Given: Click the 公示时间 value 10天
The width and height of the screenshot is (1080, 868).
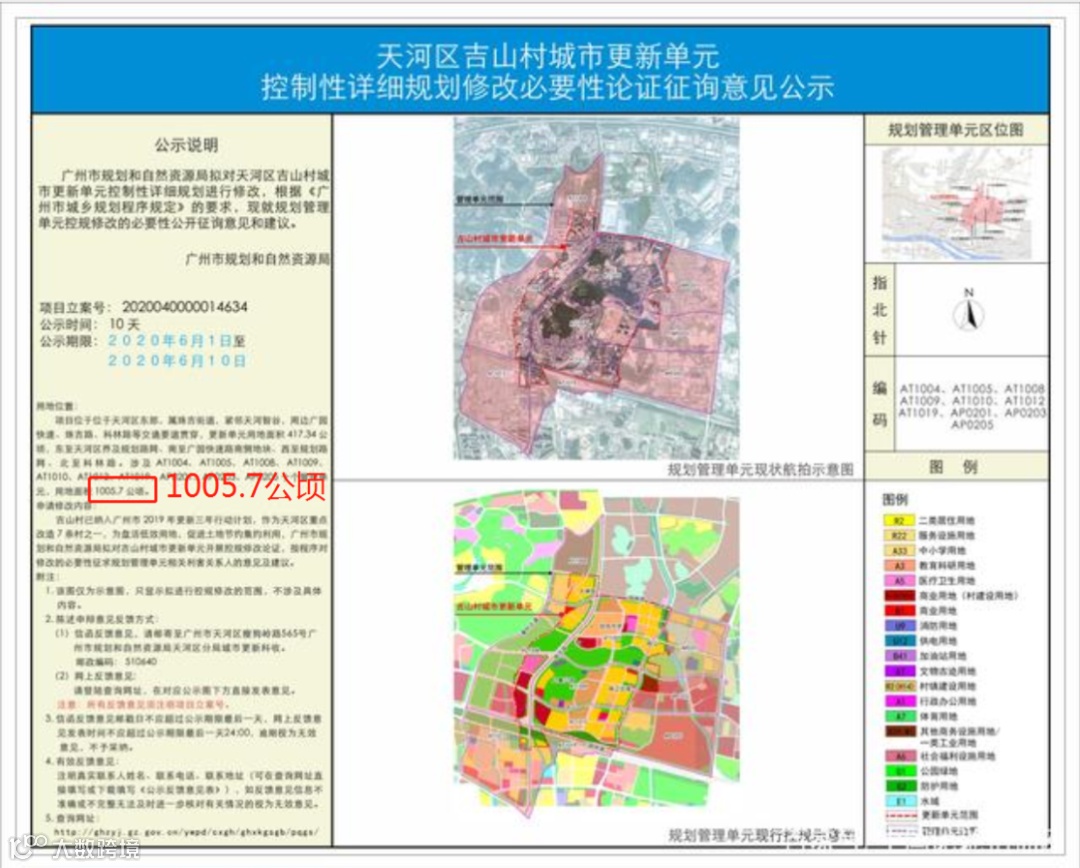Looking at the screenshot, I should pyautogui.click(x=125, y=324).
